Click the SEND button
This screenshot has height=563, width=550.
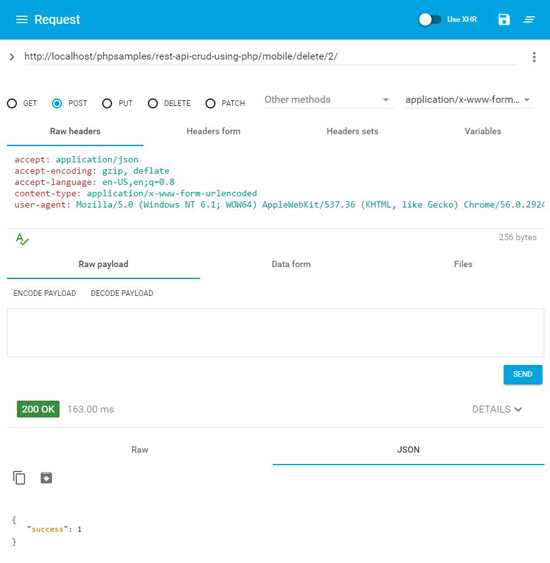[523, 374]
